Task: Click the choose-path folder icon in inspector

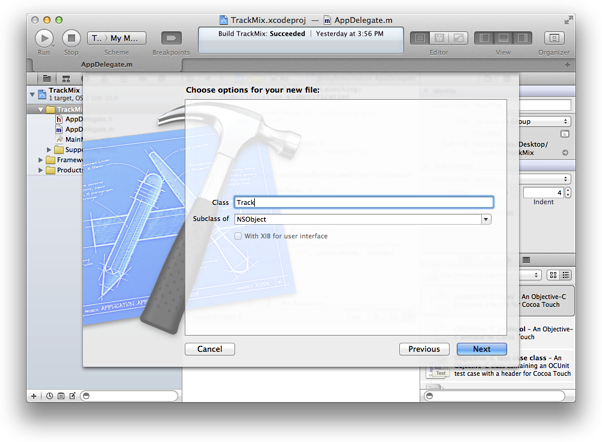Action: 564,134
